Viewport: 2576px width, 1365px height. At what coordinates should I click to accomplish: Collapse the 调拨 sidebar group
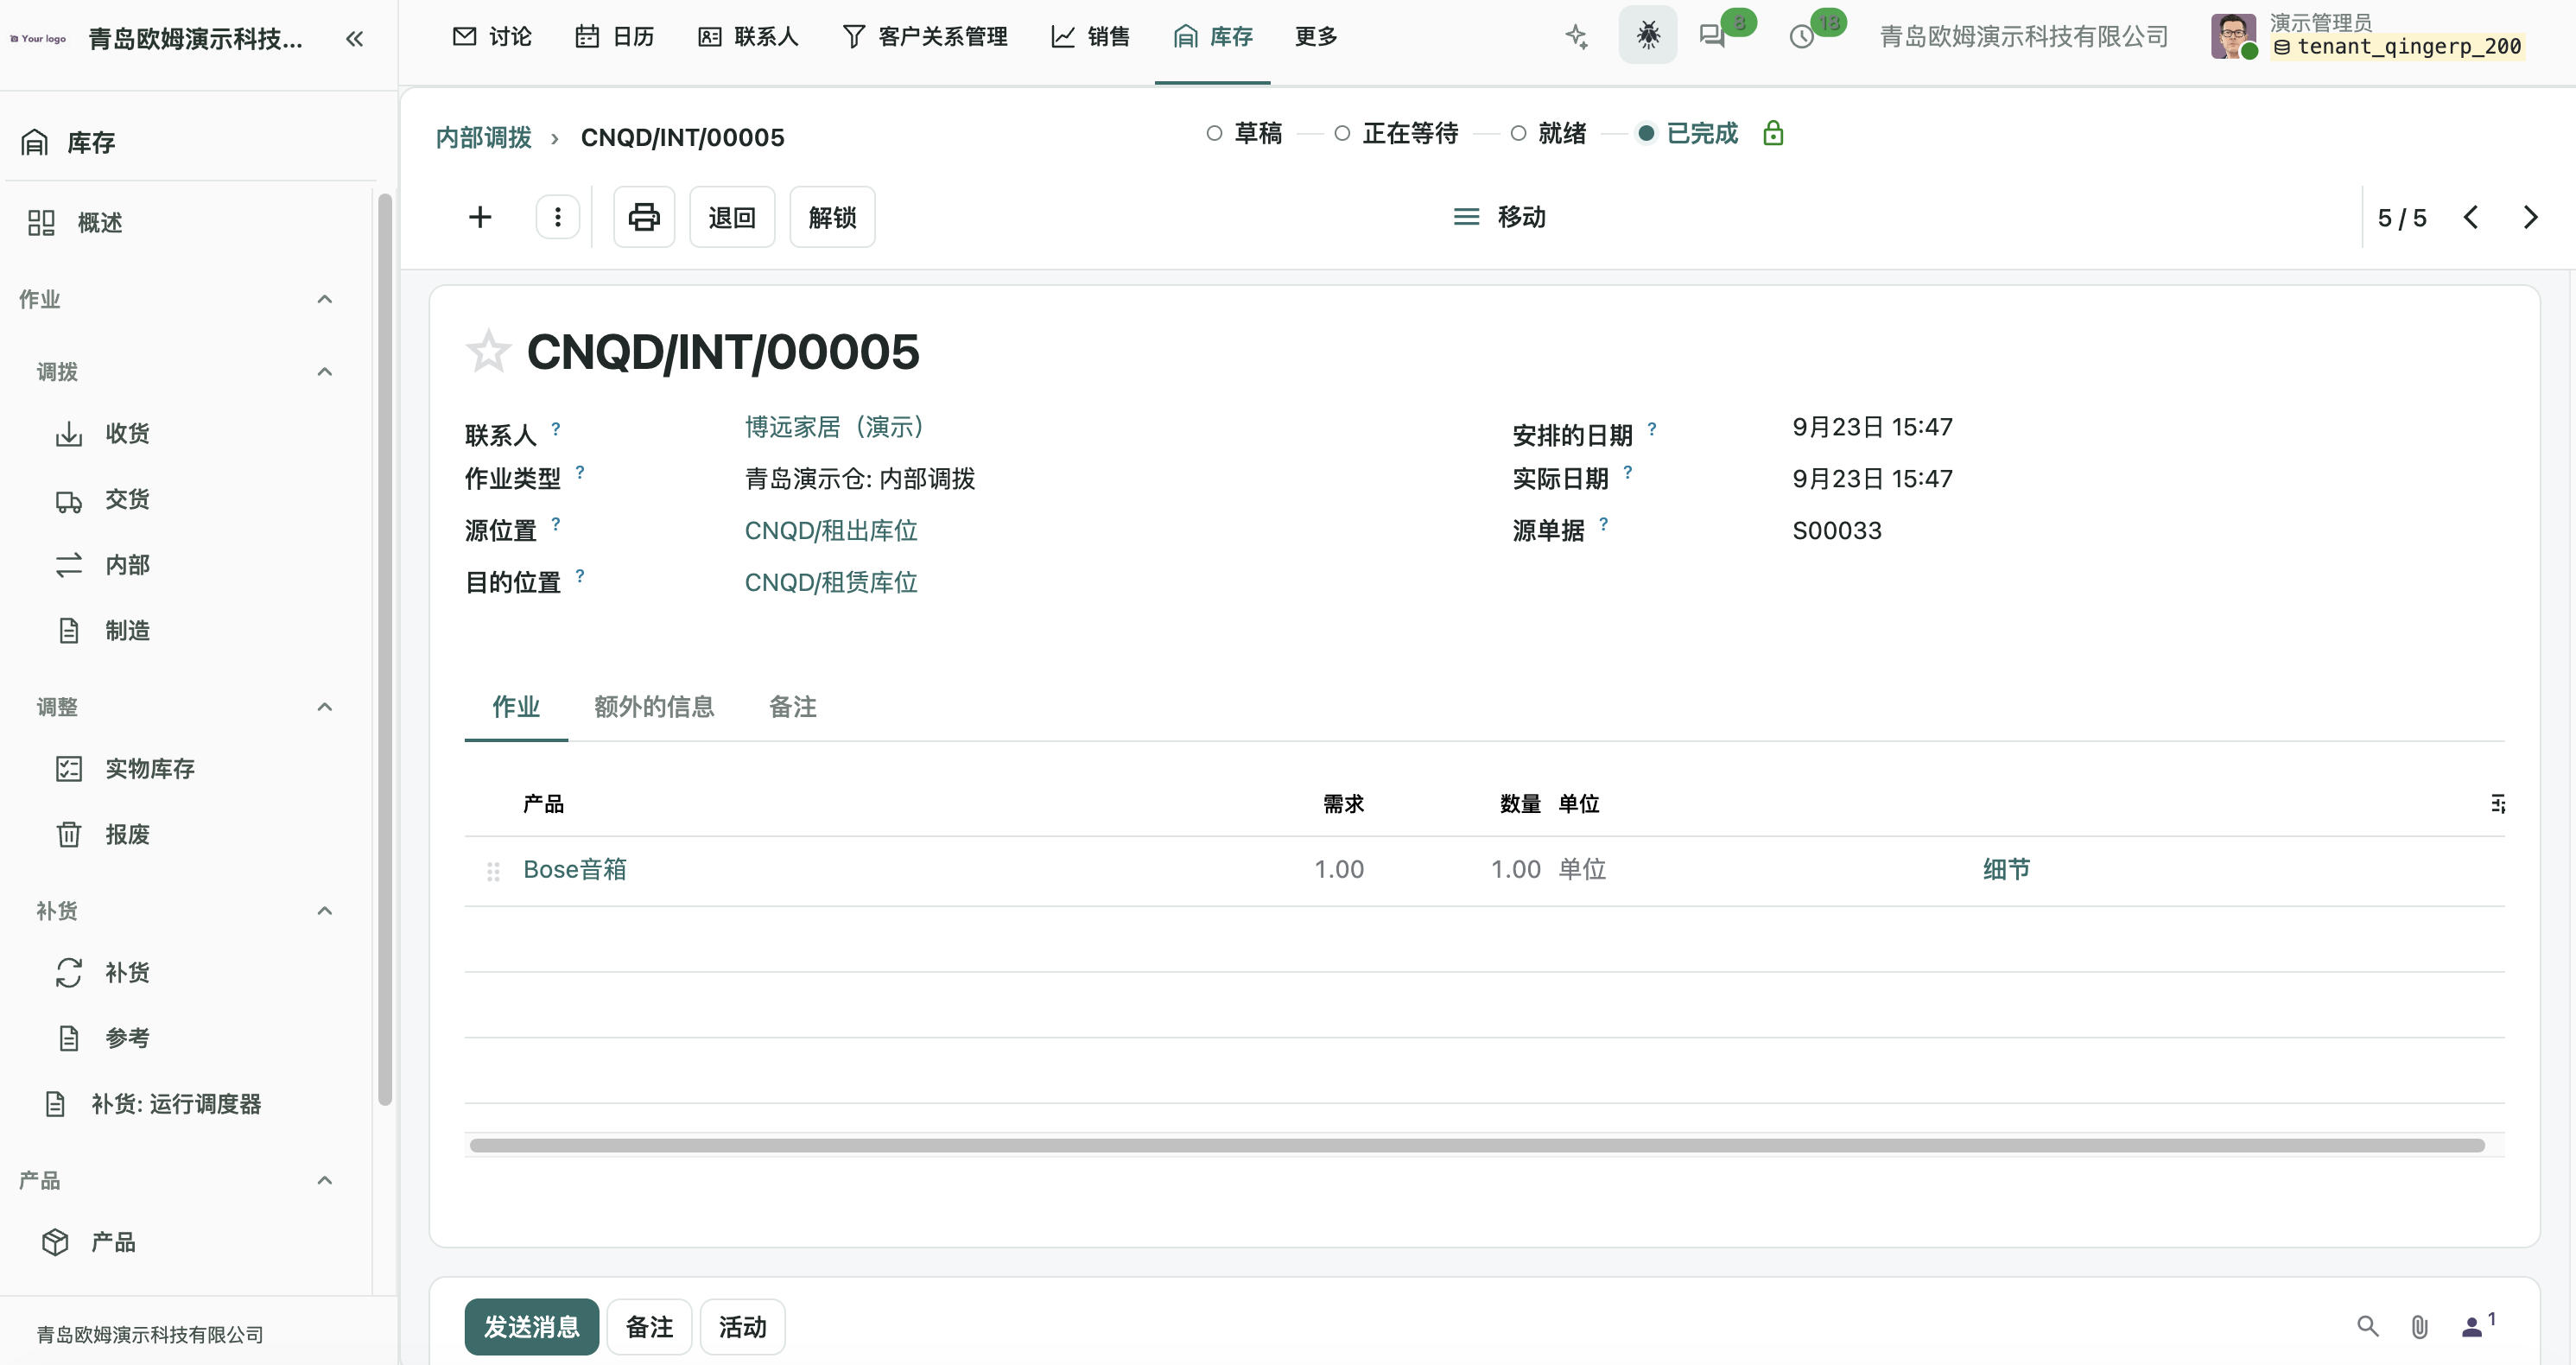pyautogui.click(x=324, y=372)
